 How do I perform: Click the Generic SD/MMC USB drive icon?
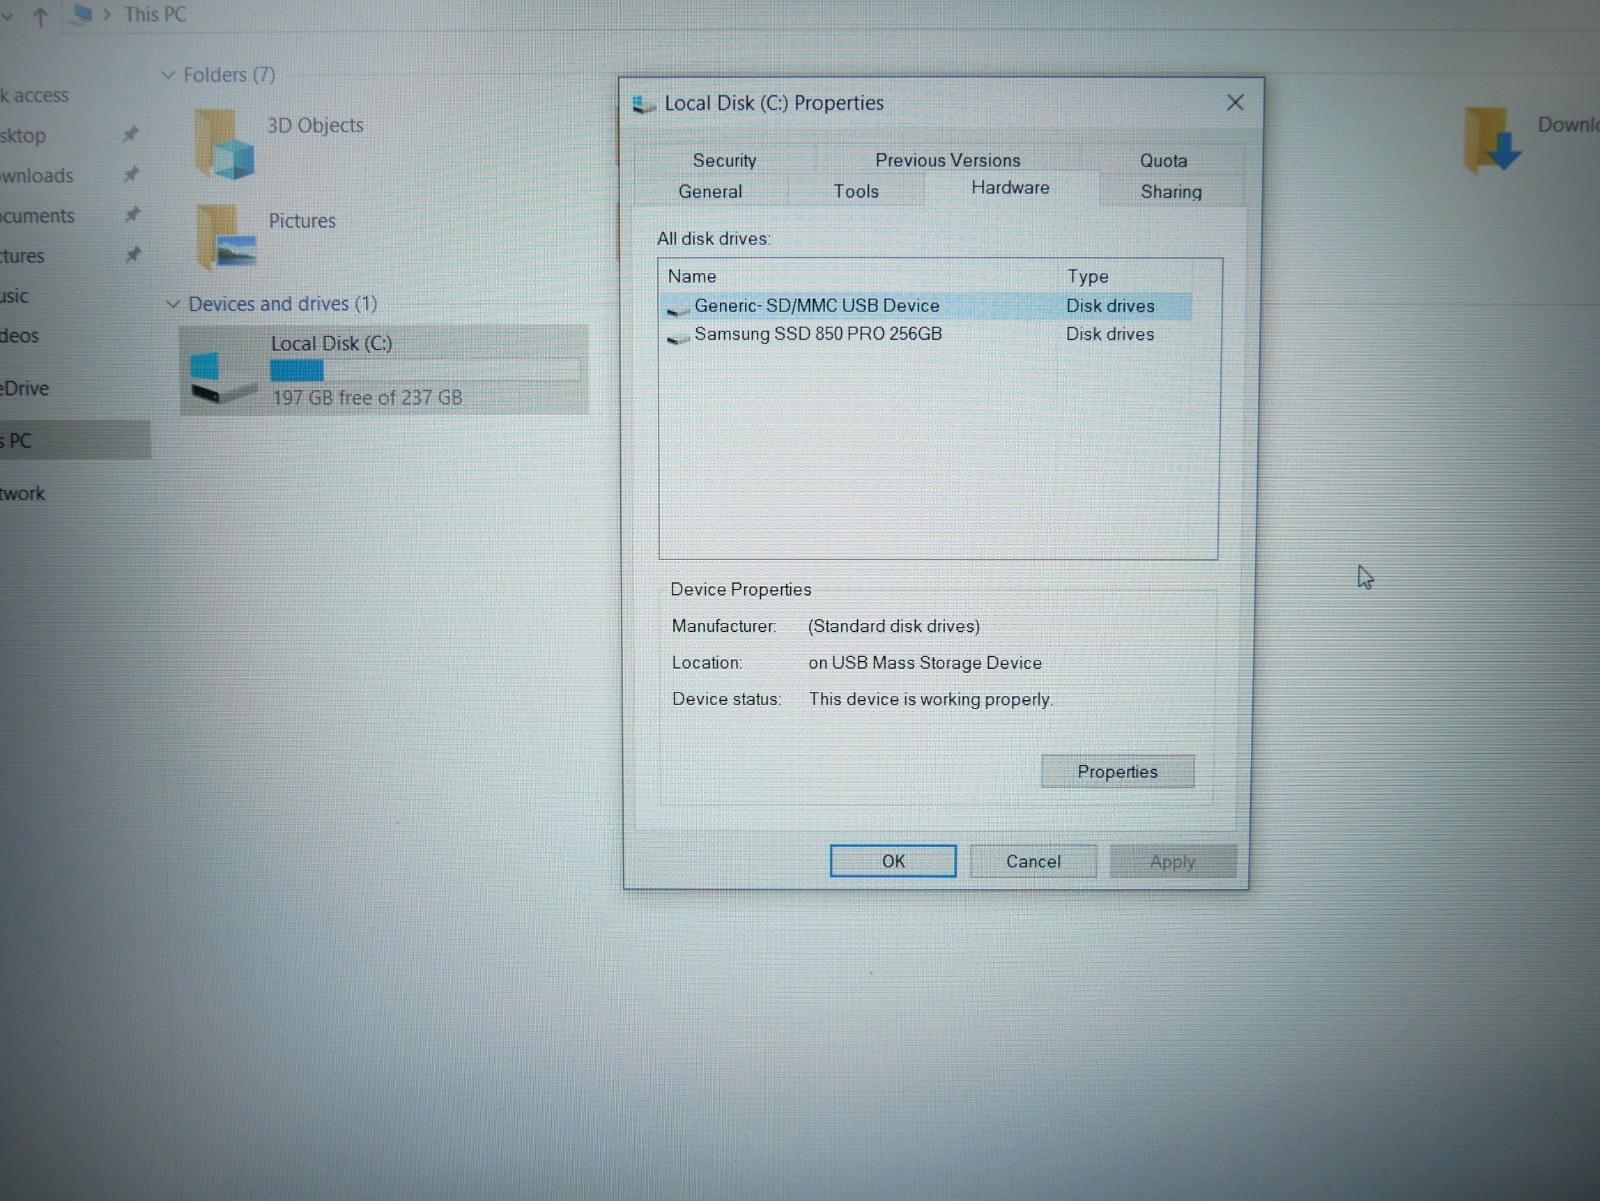pos(679,308)
